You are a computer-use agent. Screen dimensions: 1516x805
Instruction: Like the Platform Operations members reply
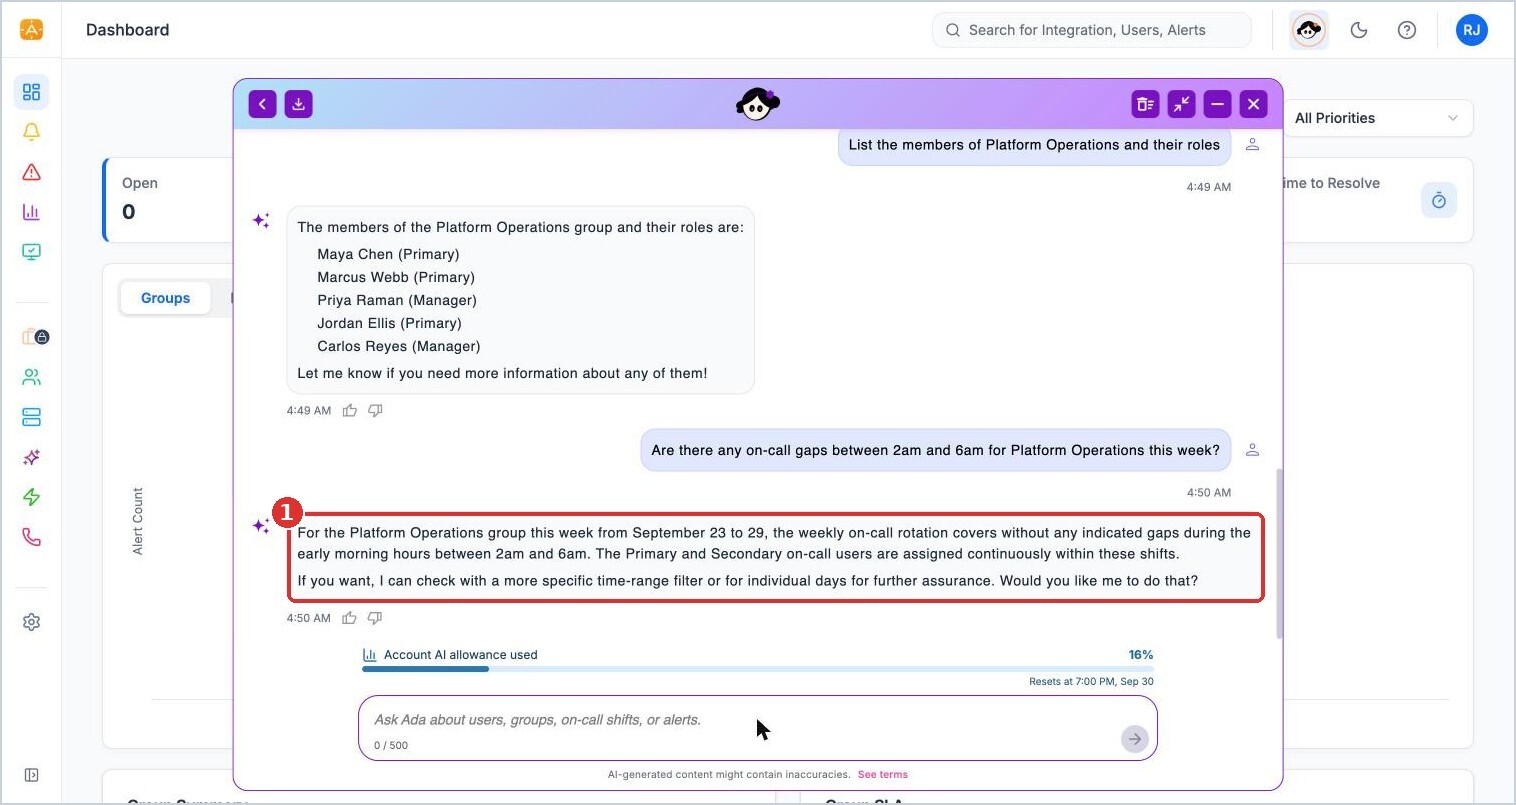point(350,411)
